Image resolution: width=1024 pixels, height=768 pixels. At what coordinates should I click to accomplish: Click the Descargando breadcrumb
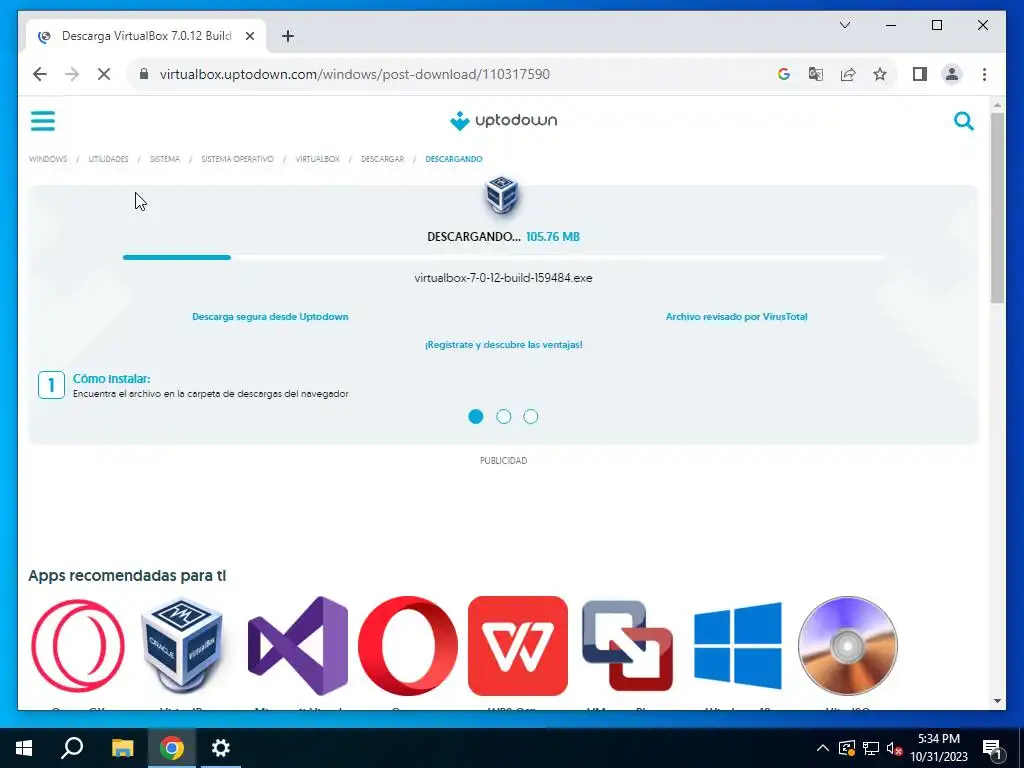point(454,159)
